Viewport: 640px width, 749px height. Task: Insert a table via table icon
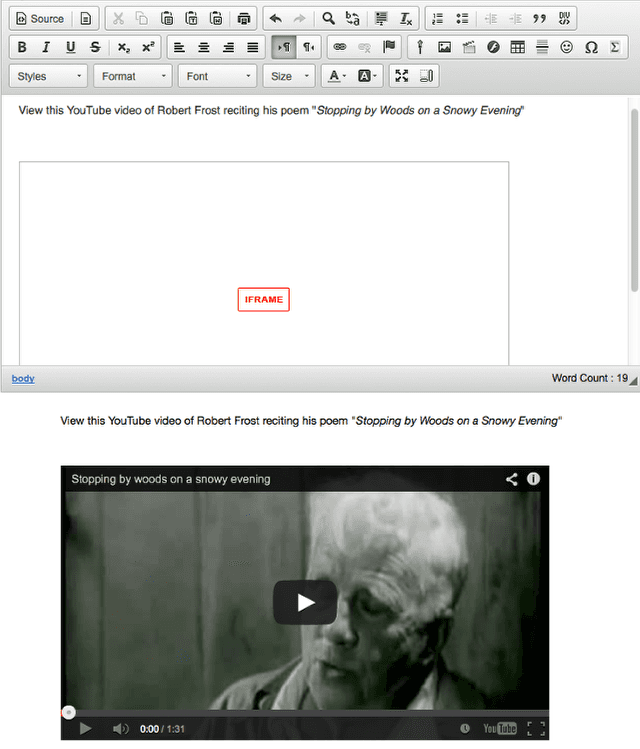[x=517, y=47]
